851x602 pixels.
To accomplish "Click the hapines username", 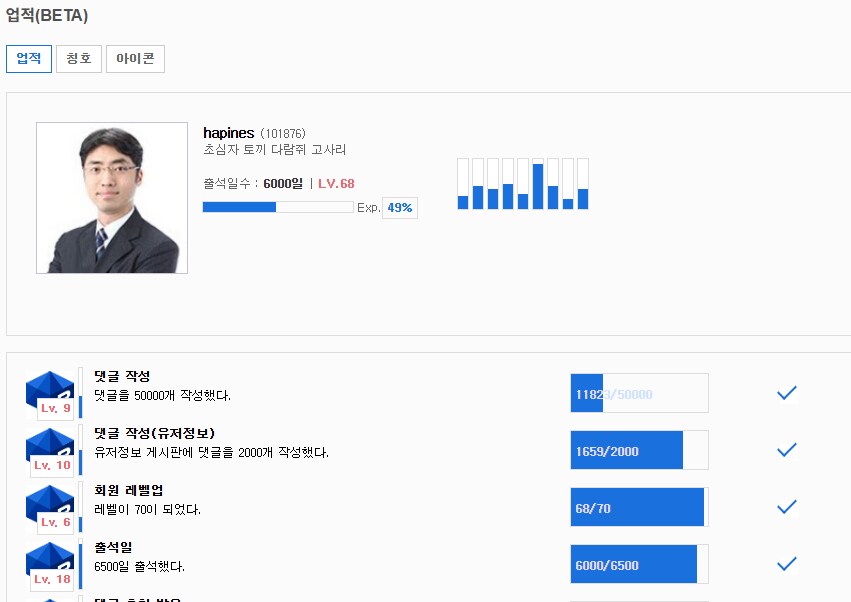I will coord(228,133).
